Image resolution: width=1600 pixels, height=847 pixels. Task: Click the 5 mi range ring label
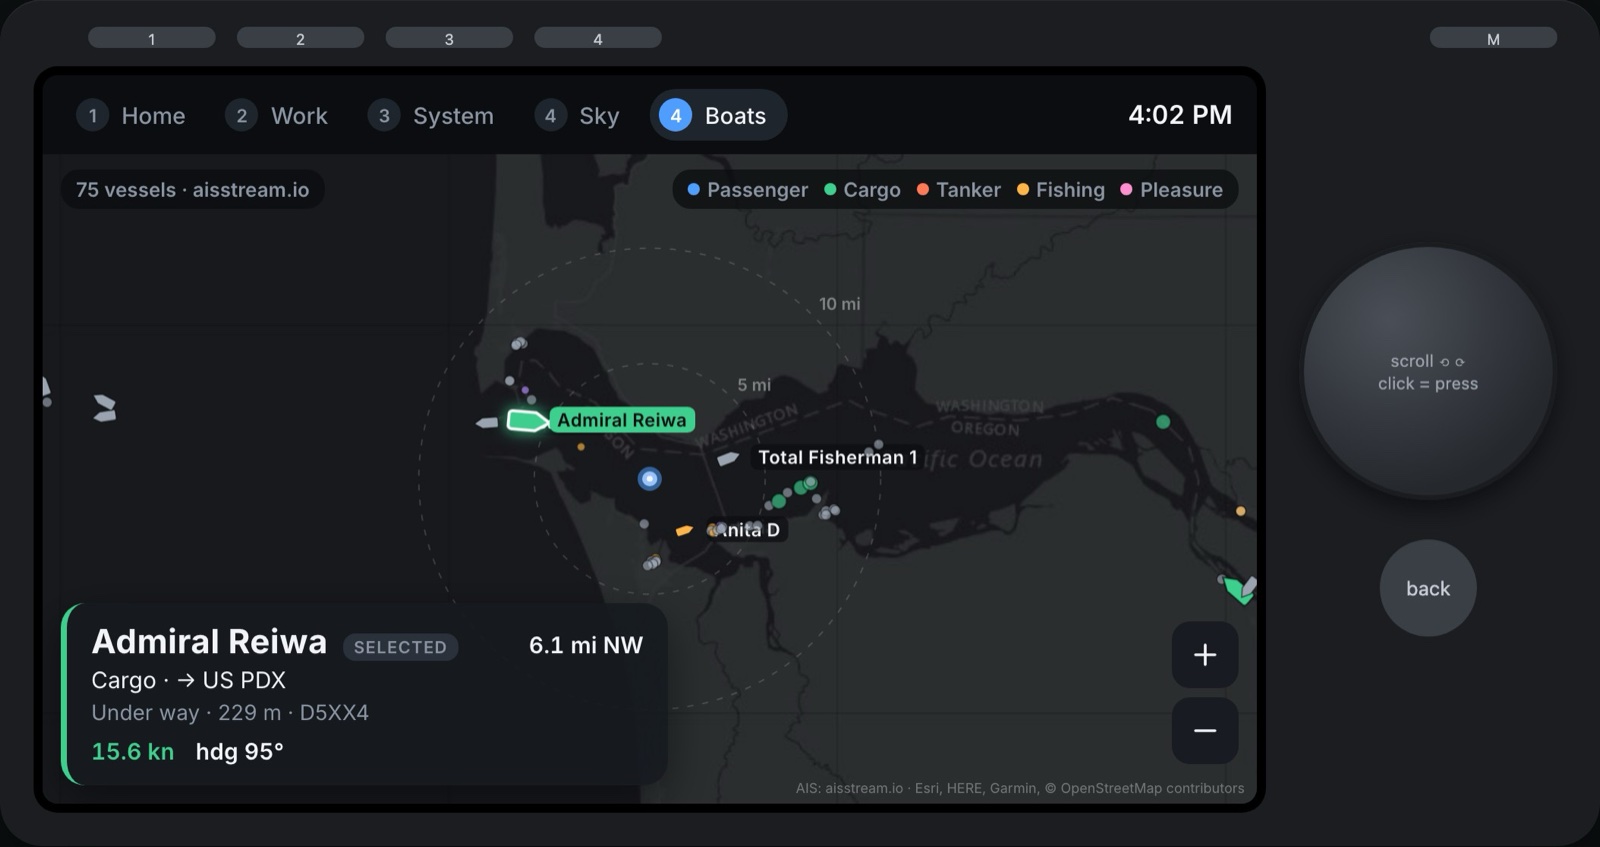coord(754,385)
